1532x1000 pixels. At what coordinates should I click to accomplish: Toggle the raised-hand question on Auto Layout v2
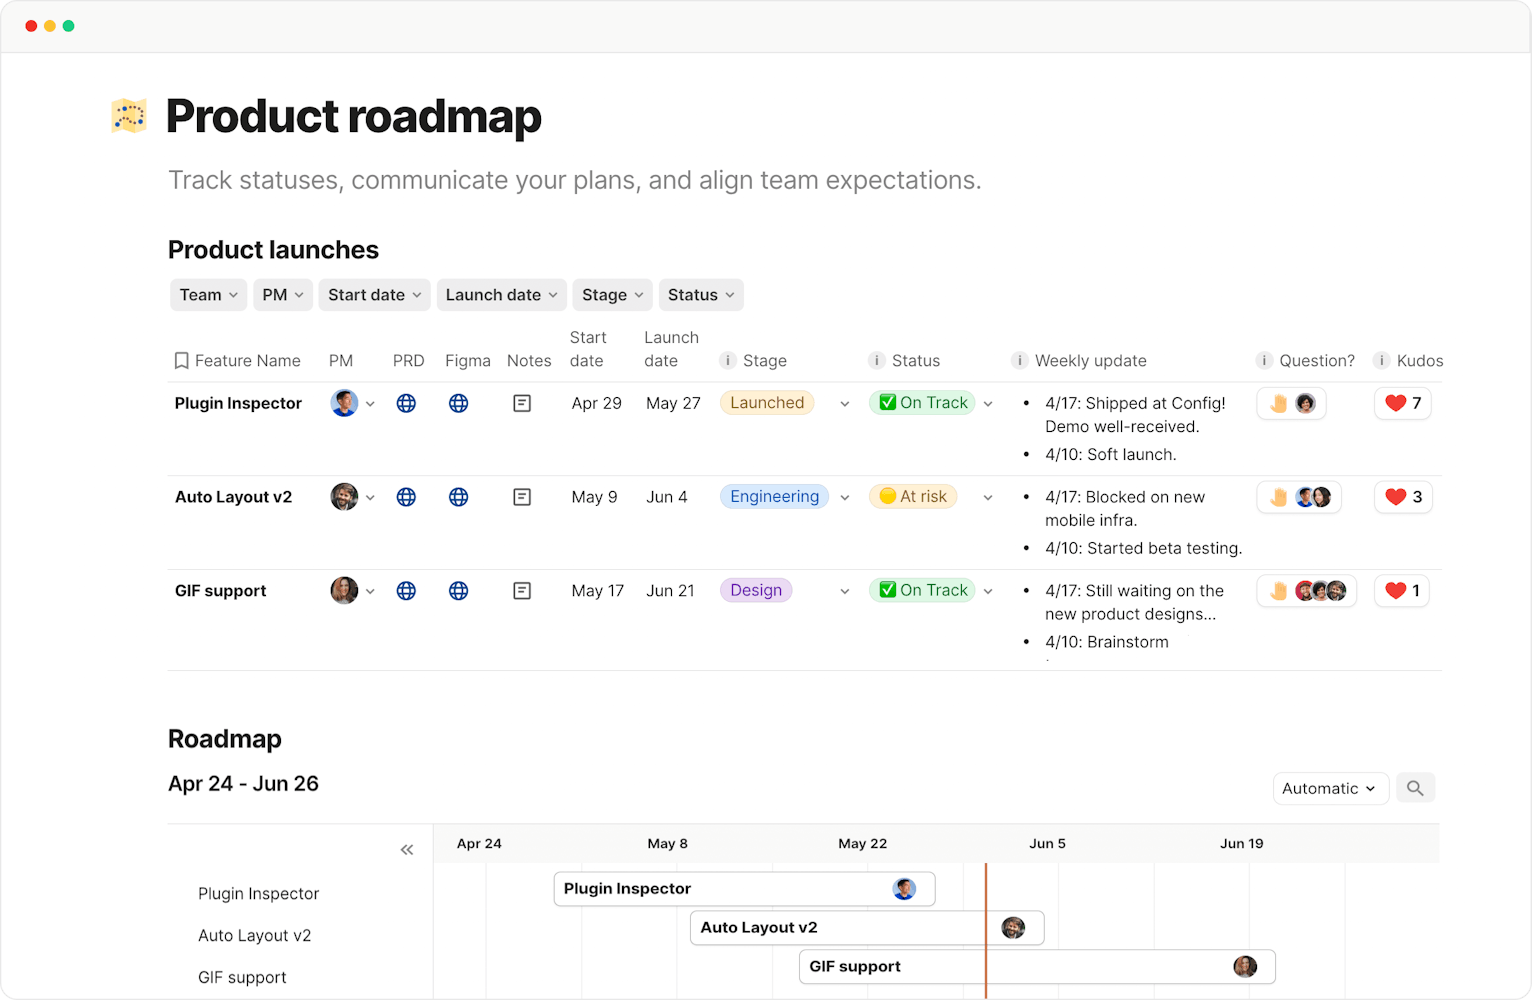[x=1279, y=497]
